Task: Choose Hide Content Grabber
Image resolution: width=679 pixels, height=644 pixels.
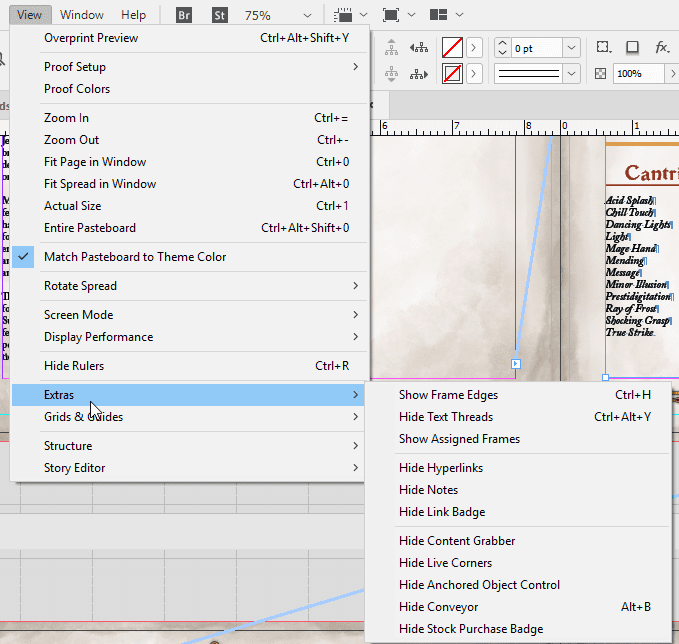Action: click(518, 541)
